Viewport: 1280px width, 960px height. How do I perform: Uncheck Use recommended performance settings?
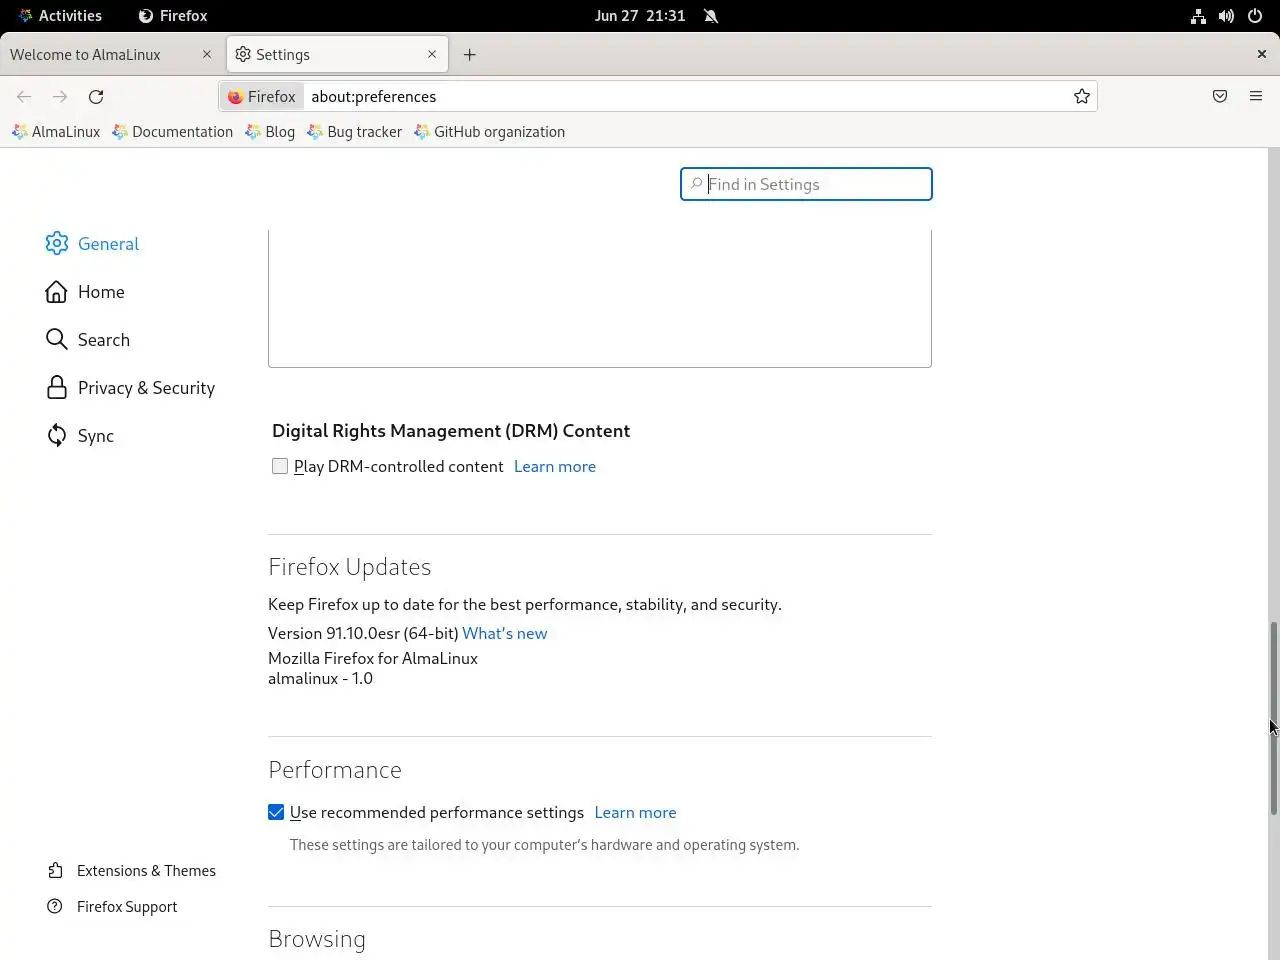(x=276, y=813)
